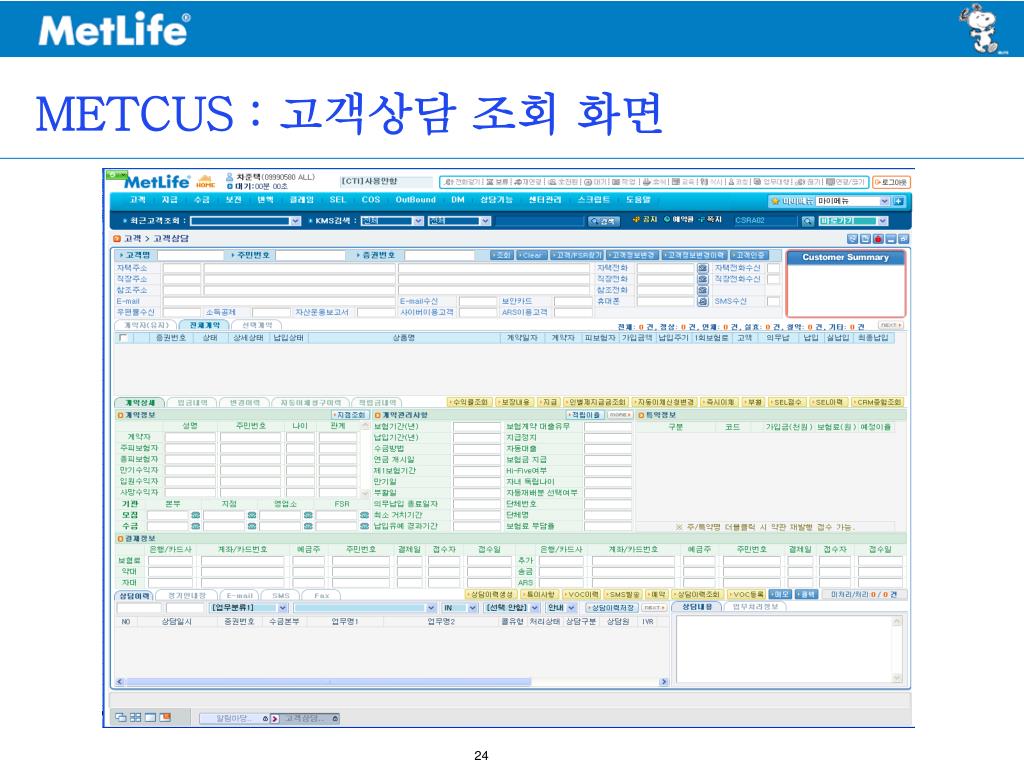The width and height of the screenshot is (1024, 768).
Task: Click 검색 button in KMS search bar
Action: pos(603,221)
